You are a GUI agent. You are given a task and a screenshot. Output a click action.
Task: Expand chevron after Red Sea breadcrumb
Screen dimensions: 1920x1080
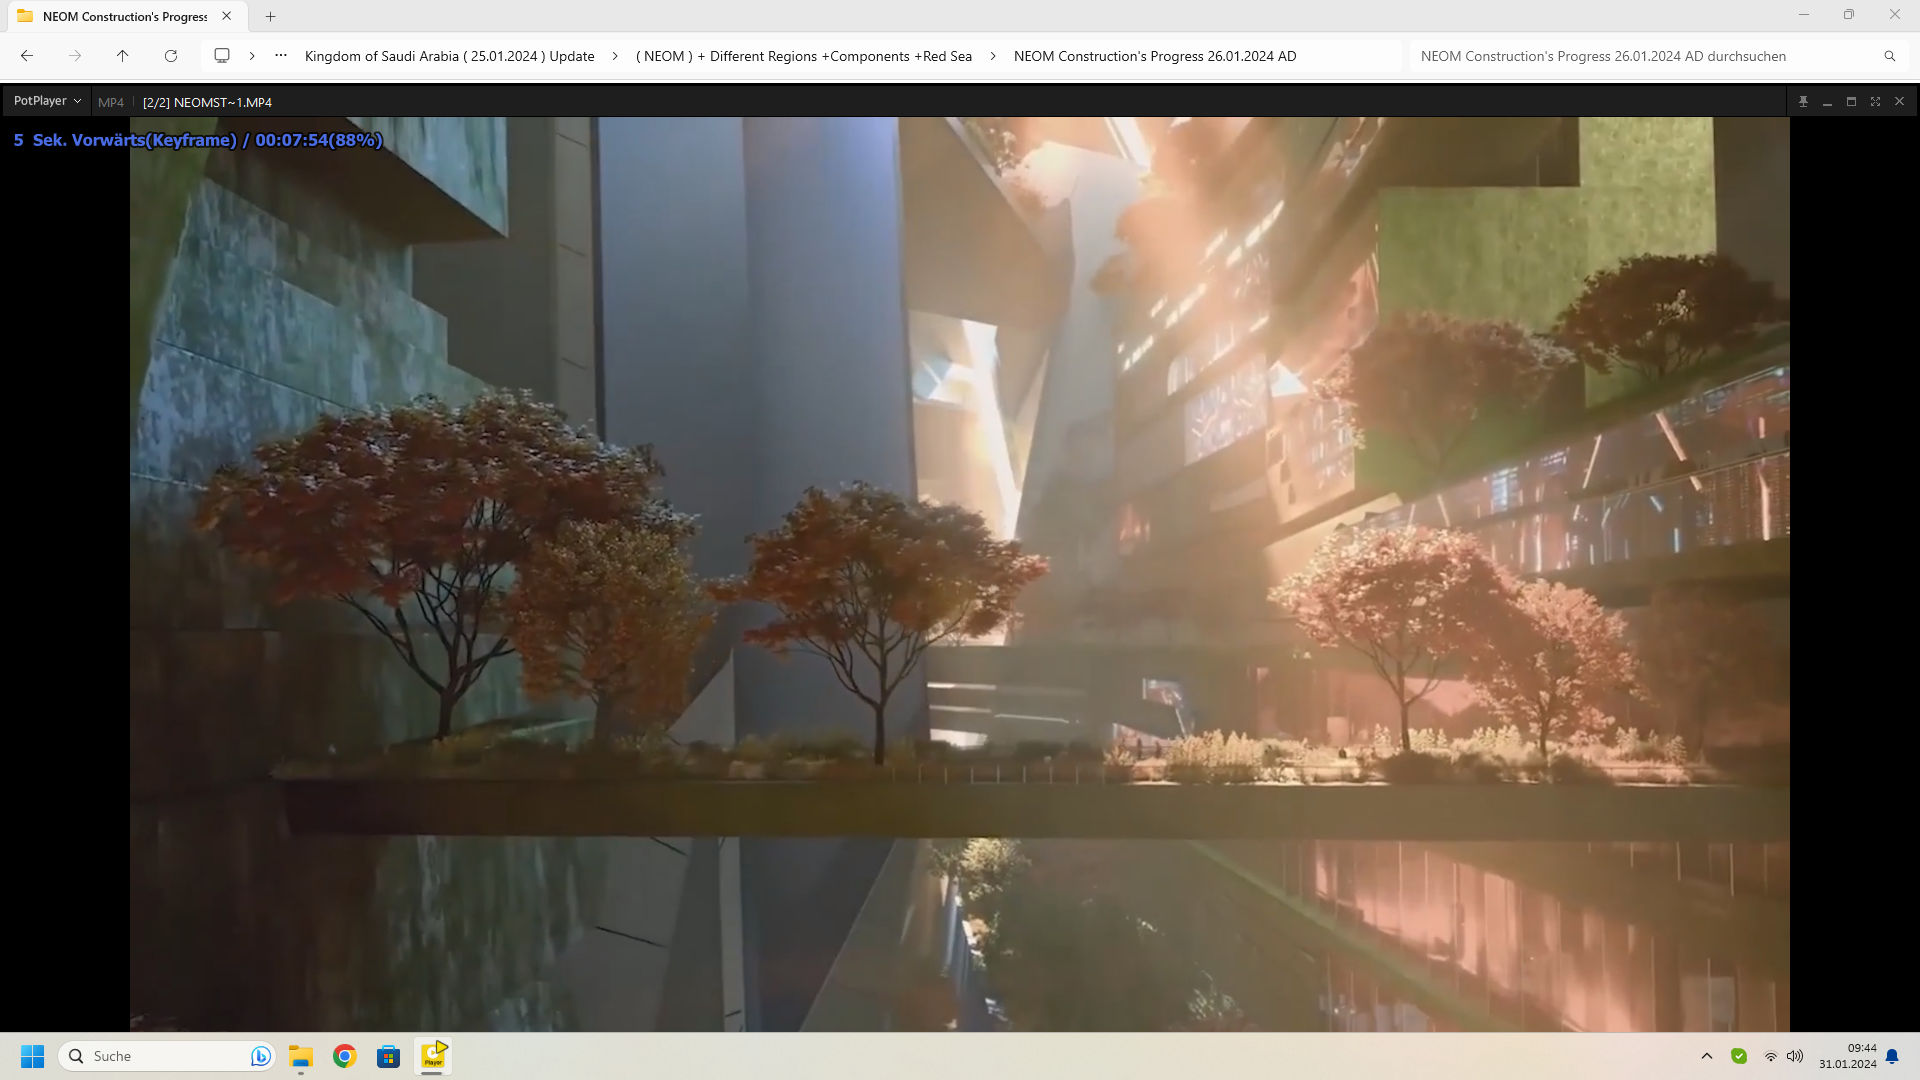pyautogui.click(x=993, y=56)
